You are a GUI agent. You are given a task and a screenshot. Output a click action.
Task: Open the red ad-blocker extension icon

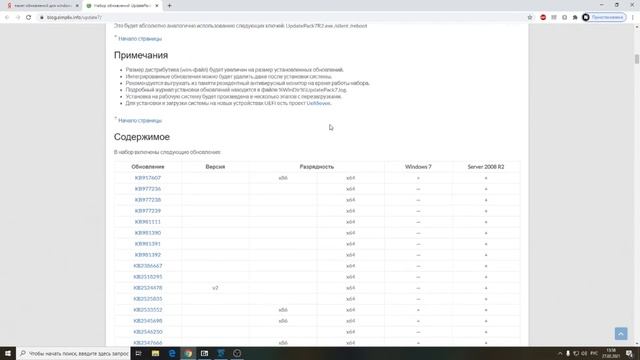[x=543, y=17]
